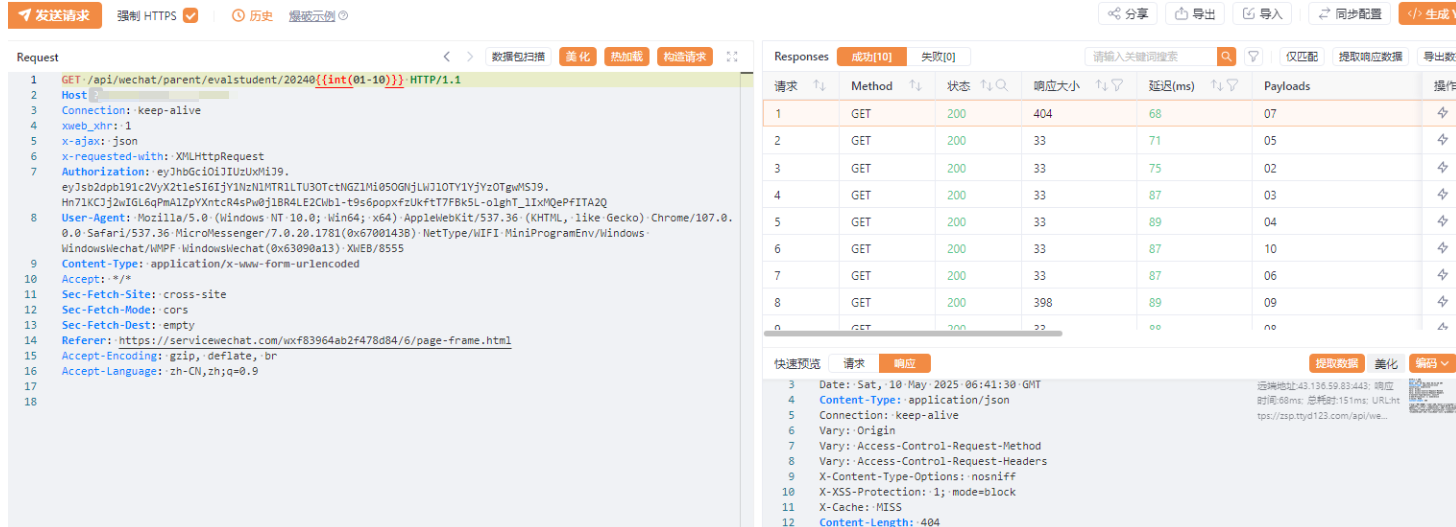
Task: Open the 历史 history panel
Action: coord(252,16)
